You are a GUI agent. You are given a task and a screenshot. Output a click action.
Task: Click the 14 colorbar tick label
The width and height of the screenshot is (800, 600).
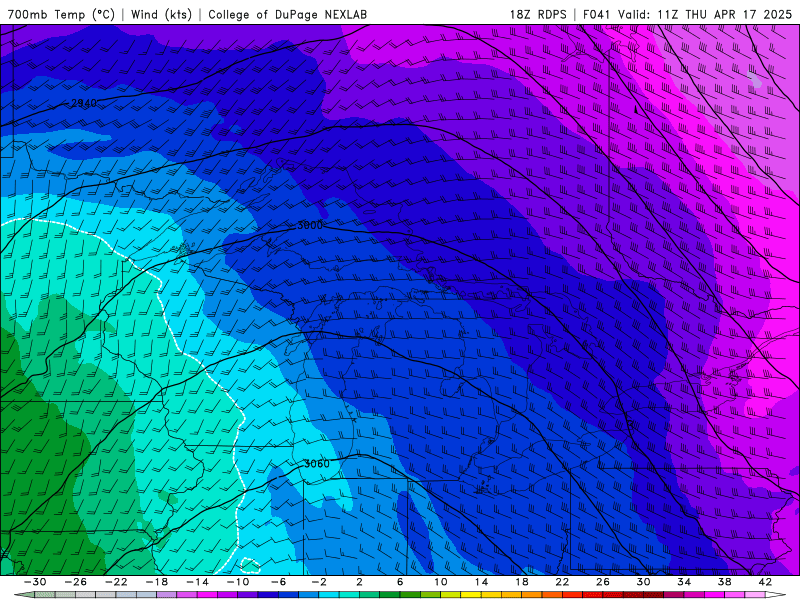coord(481,582)
